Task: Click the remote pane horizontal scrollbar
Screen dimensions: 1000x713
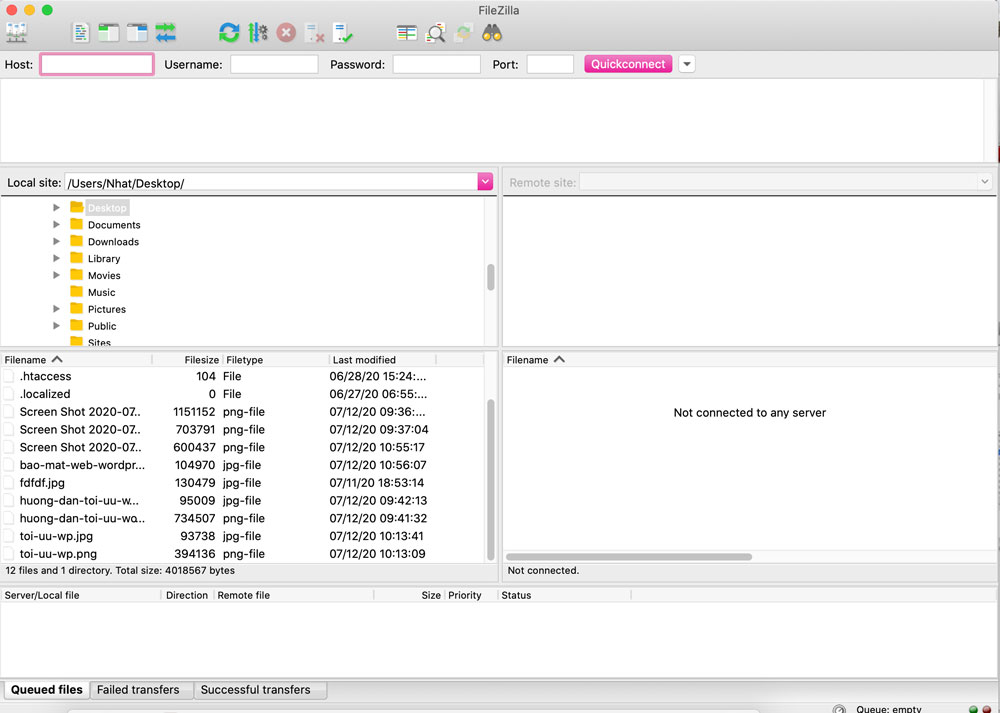Action: [x=629, y=557]
